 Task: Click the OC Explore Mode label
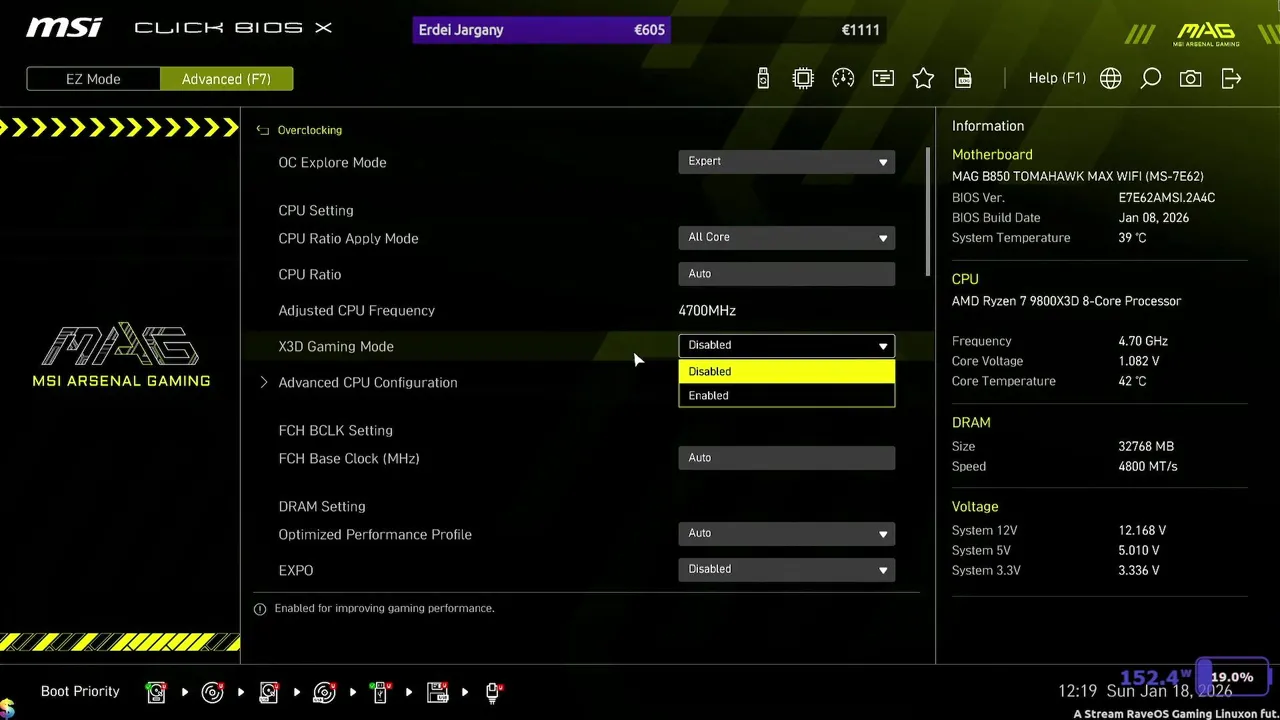coord(332,162)
